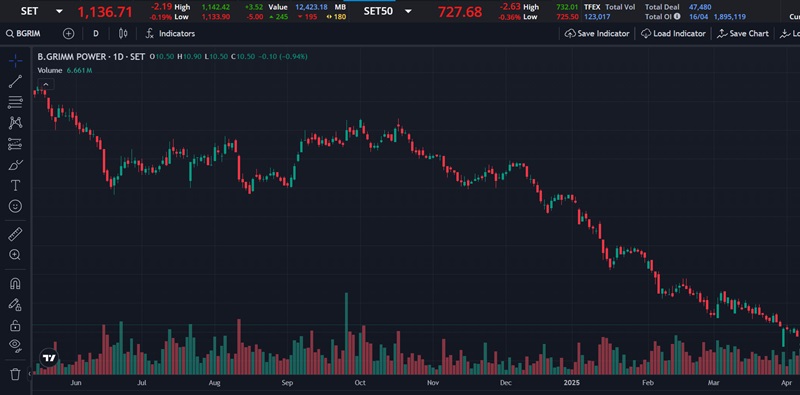Click the Load Indicator button
The width and height of the screenshot is (800, 395).
673,34
